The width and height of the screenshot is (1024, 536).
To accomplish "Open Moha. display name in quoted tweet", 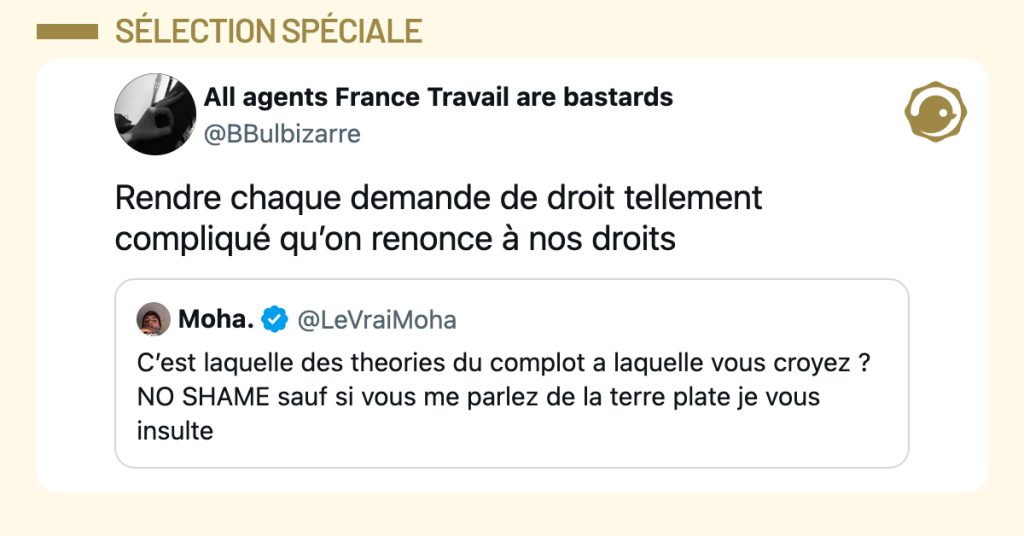I will click(215, 319).
